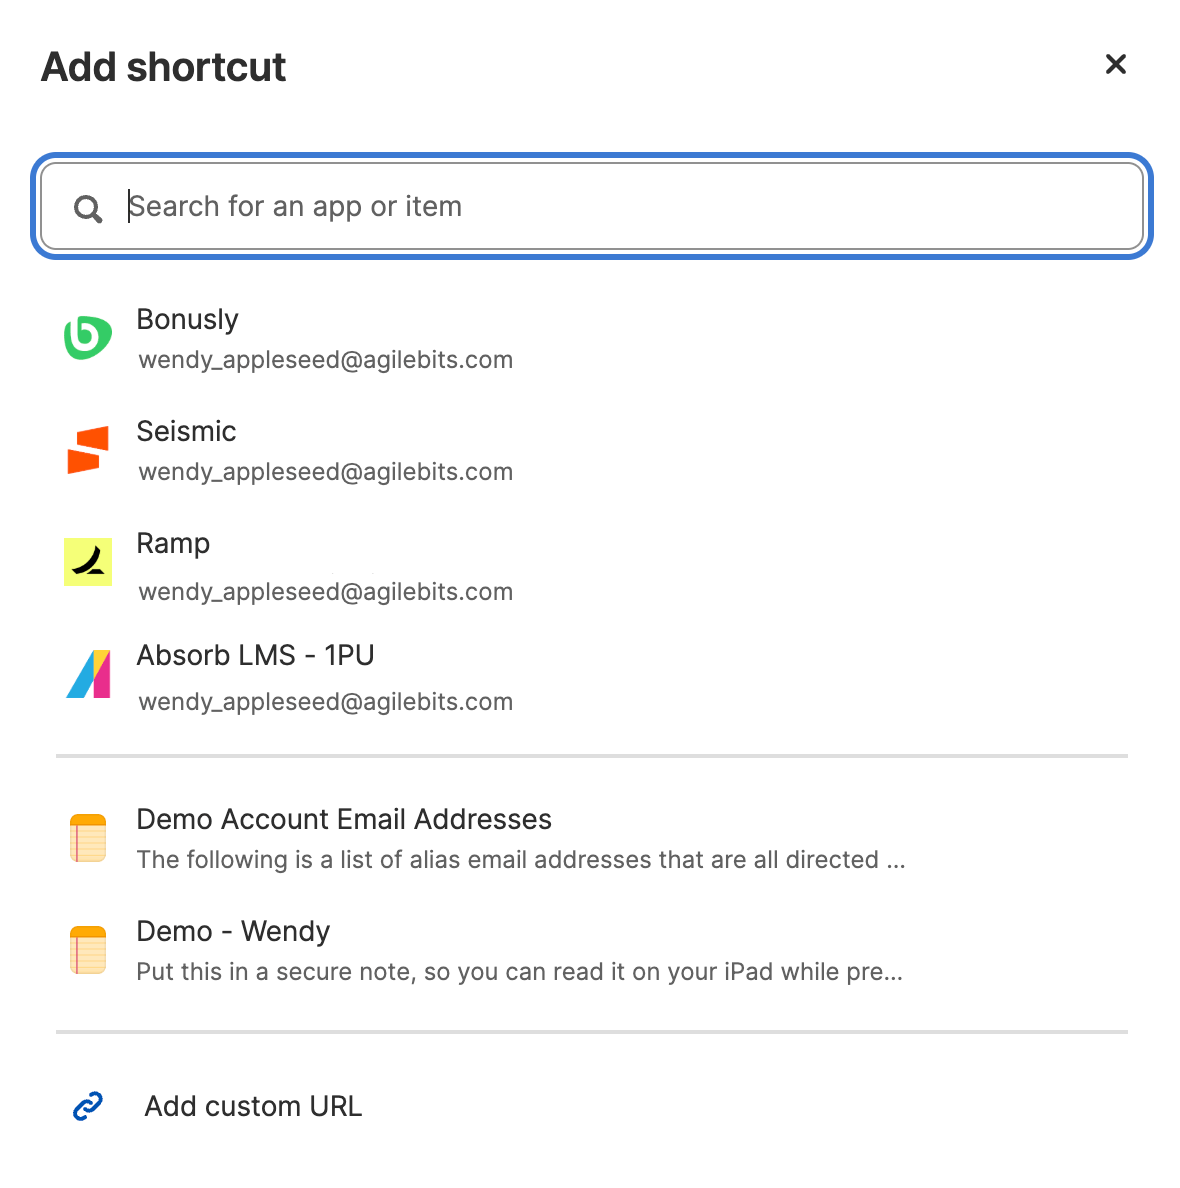
Task: Click Add custom URL link
Action: [253, 1106]
